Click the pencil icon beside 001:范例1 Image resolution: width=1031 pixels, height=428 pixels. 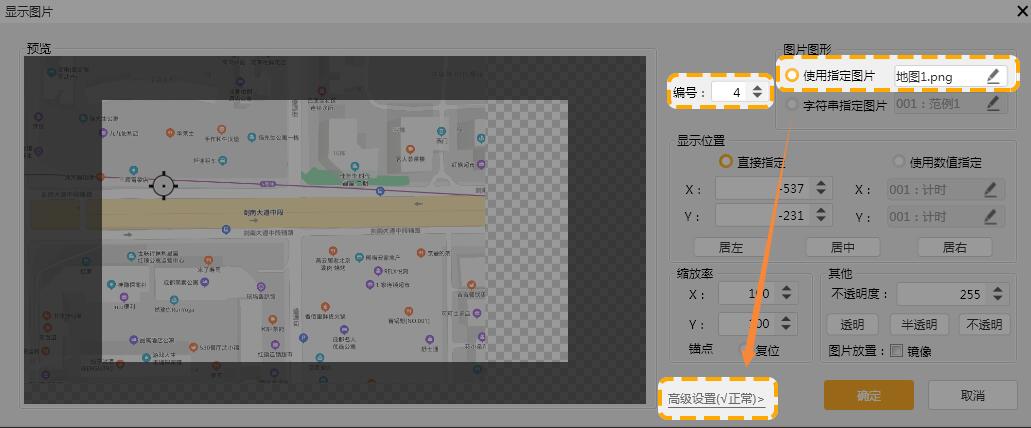(x=992, y=103)
